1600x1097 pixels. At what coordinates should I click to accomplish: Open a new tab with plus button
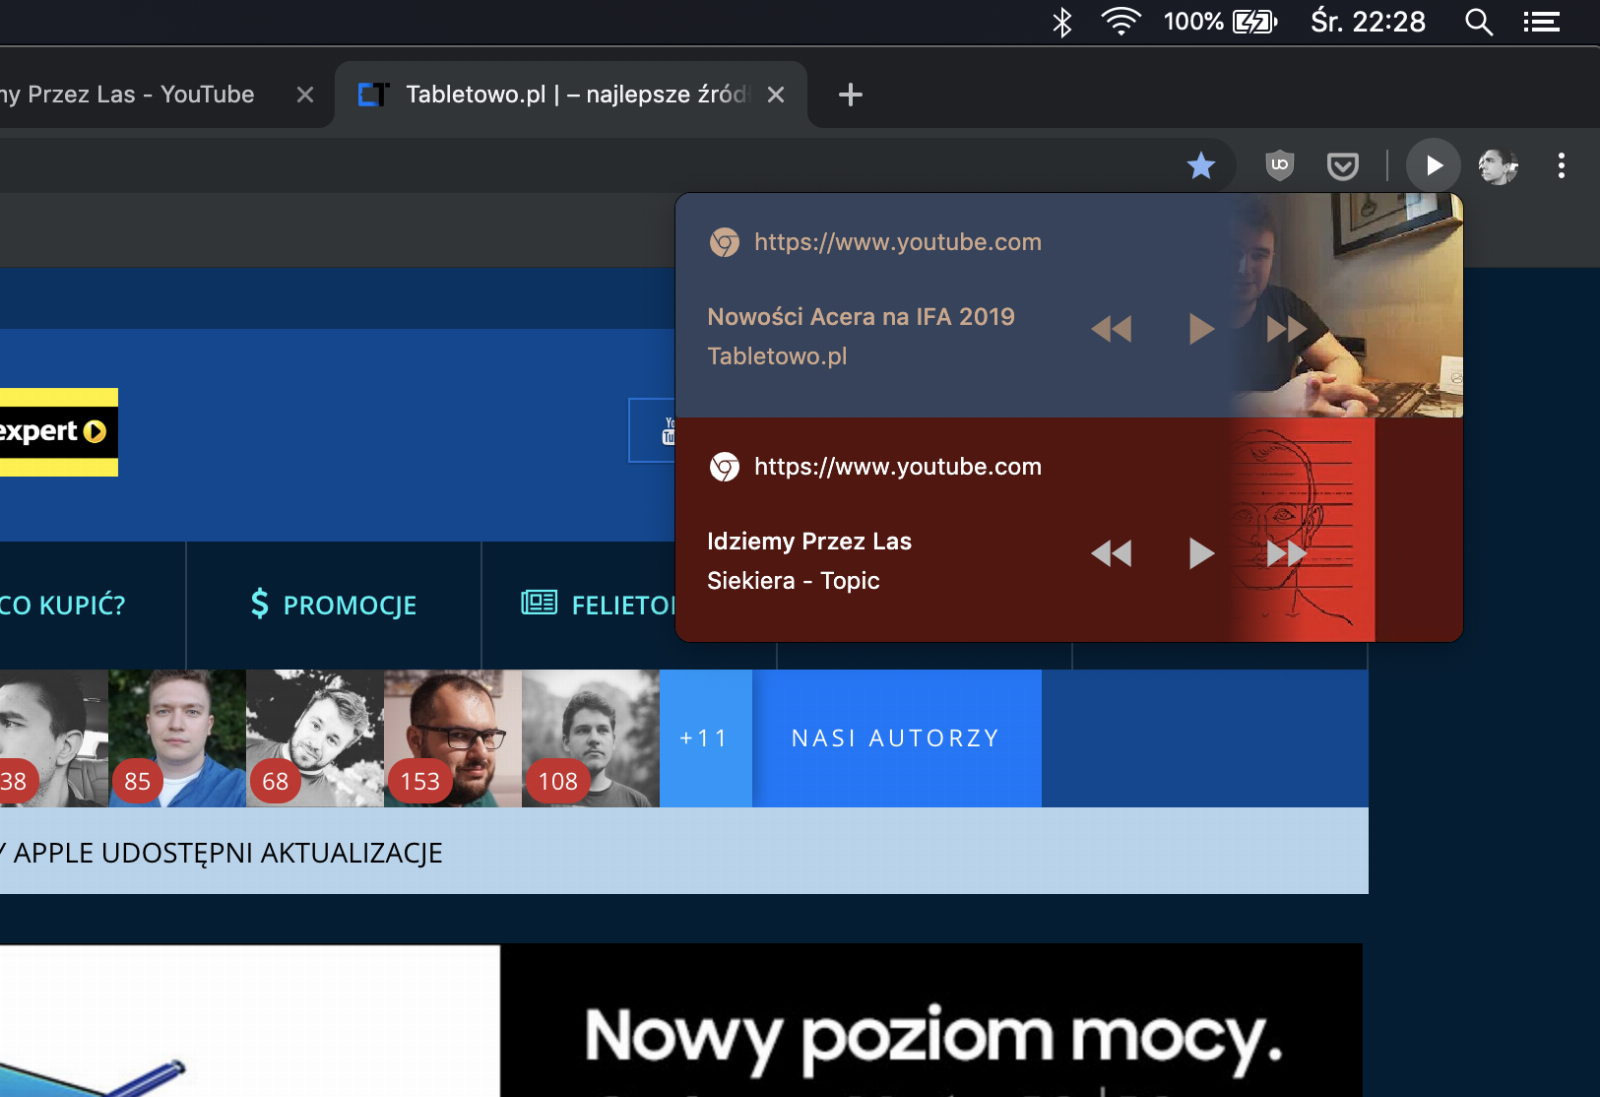pyautogui.click(x=850, y=95)
